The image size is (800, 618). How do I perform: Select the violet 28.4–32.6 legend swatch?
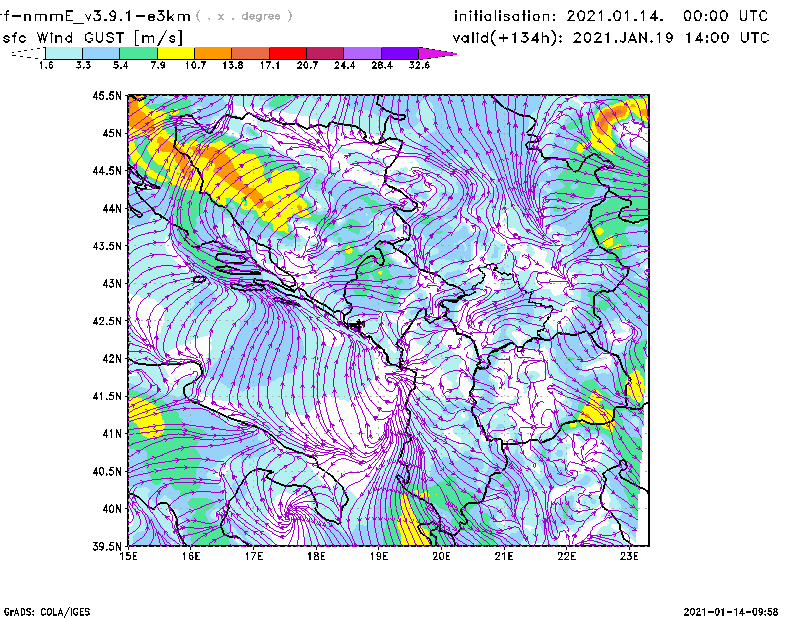400,53
